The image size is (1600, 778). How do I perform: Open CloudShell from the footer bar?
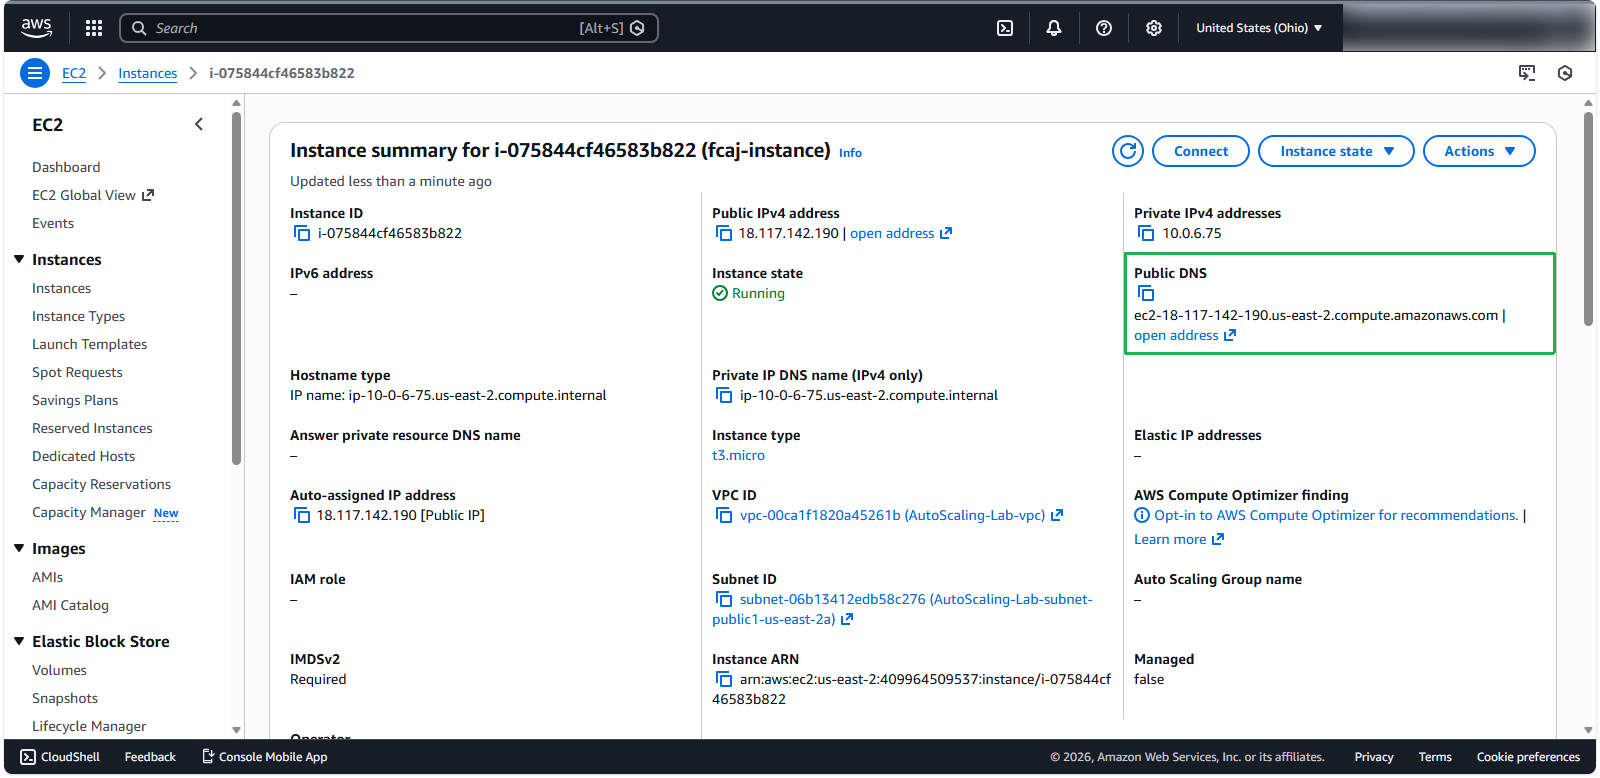click(60, 757)
